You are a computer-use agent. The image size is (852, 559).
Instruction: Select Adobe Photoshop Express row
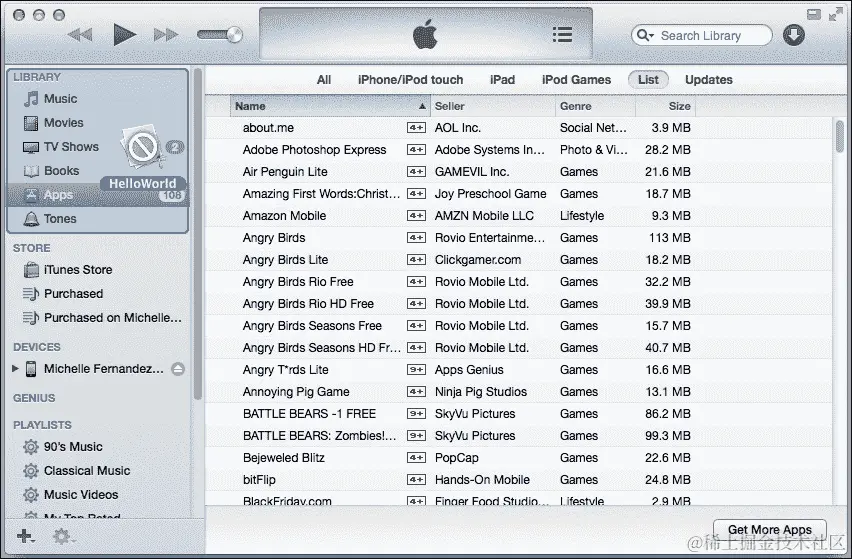point(518,150)
